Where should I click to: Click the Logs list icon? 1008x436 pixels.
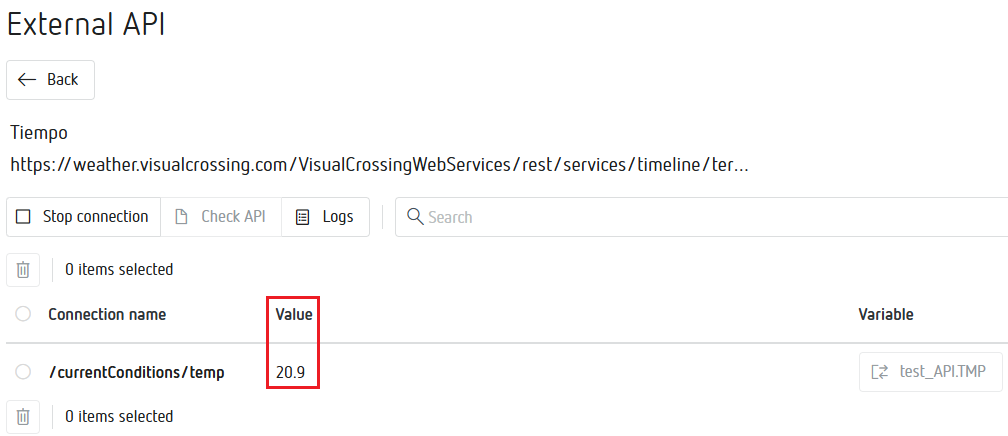pyautogui.click(x=302, y=217)
